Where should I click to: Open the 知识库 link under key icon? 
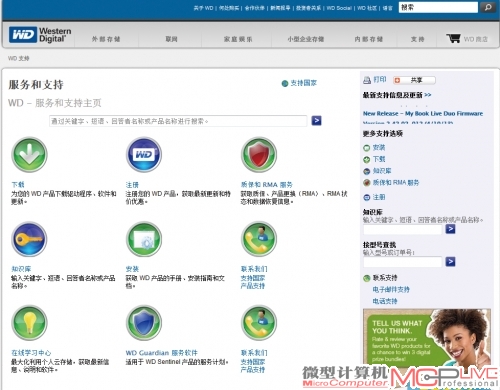21,269
